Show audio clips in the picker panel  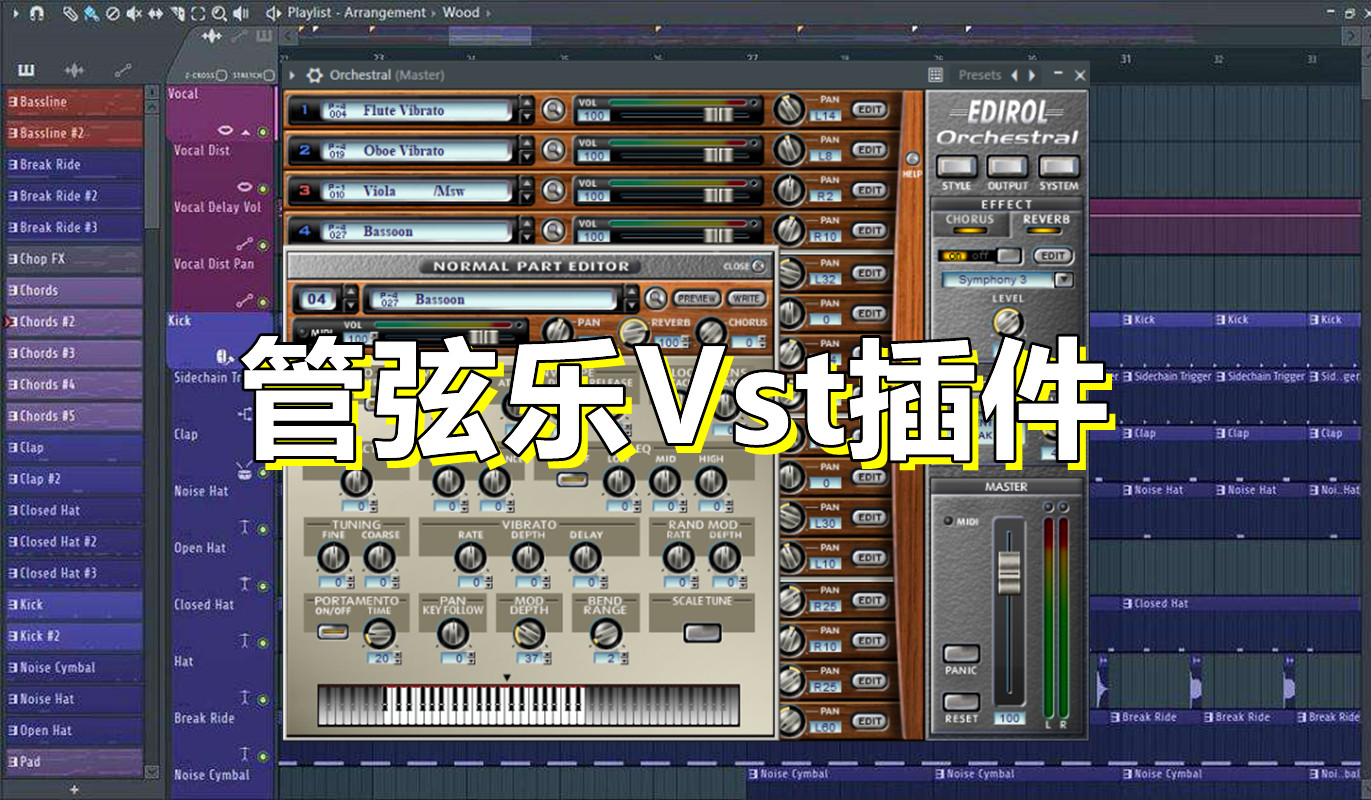click(x=74, y=70)
